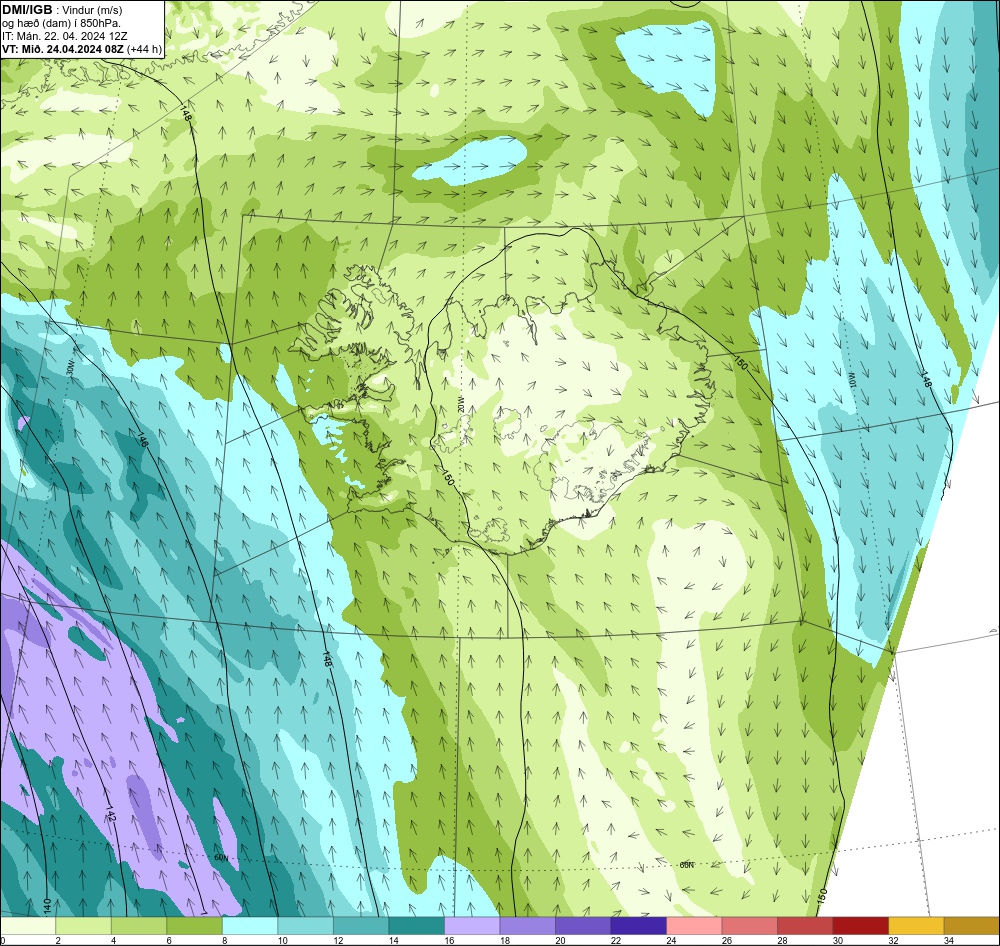Click the 6–8 m/s olive green legend swatch

pyautogui.click(x=195, y=926)
